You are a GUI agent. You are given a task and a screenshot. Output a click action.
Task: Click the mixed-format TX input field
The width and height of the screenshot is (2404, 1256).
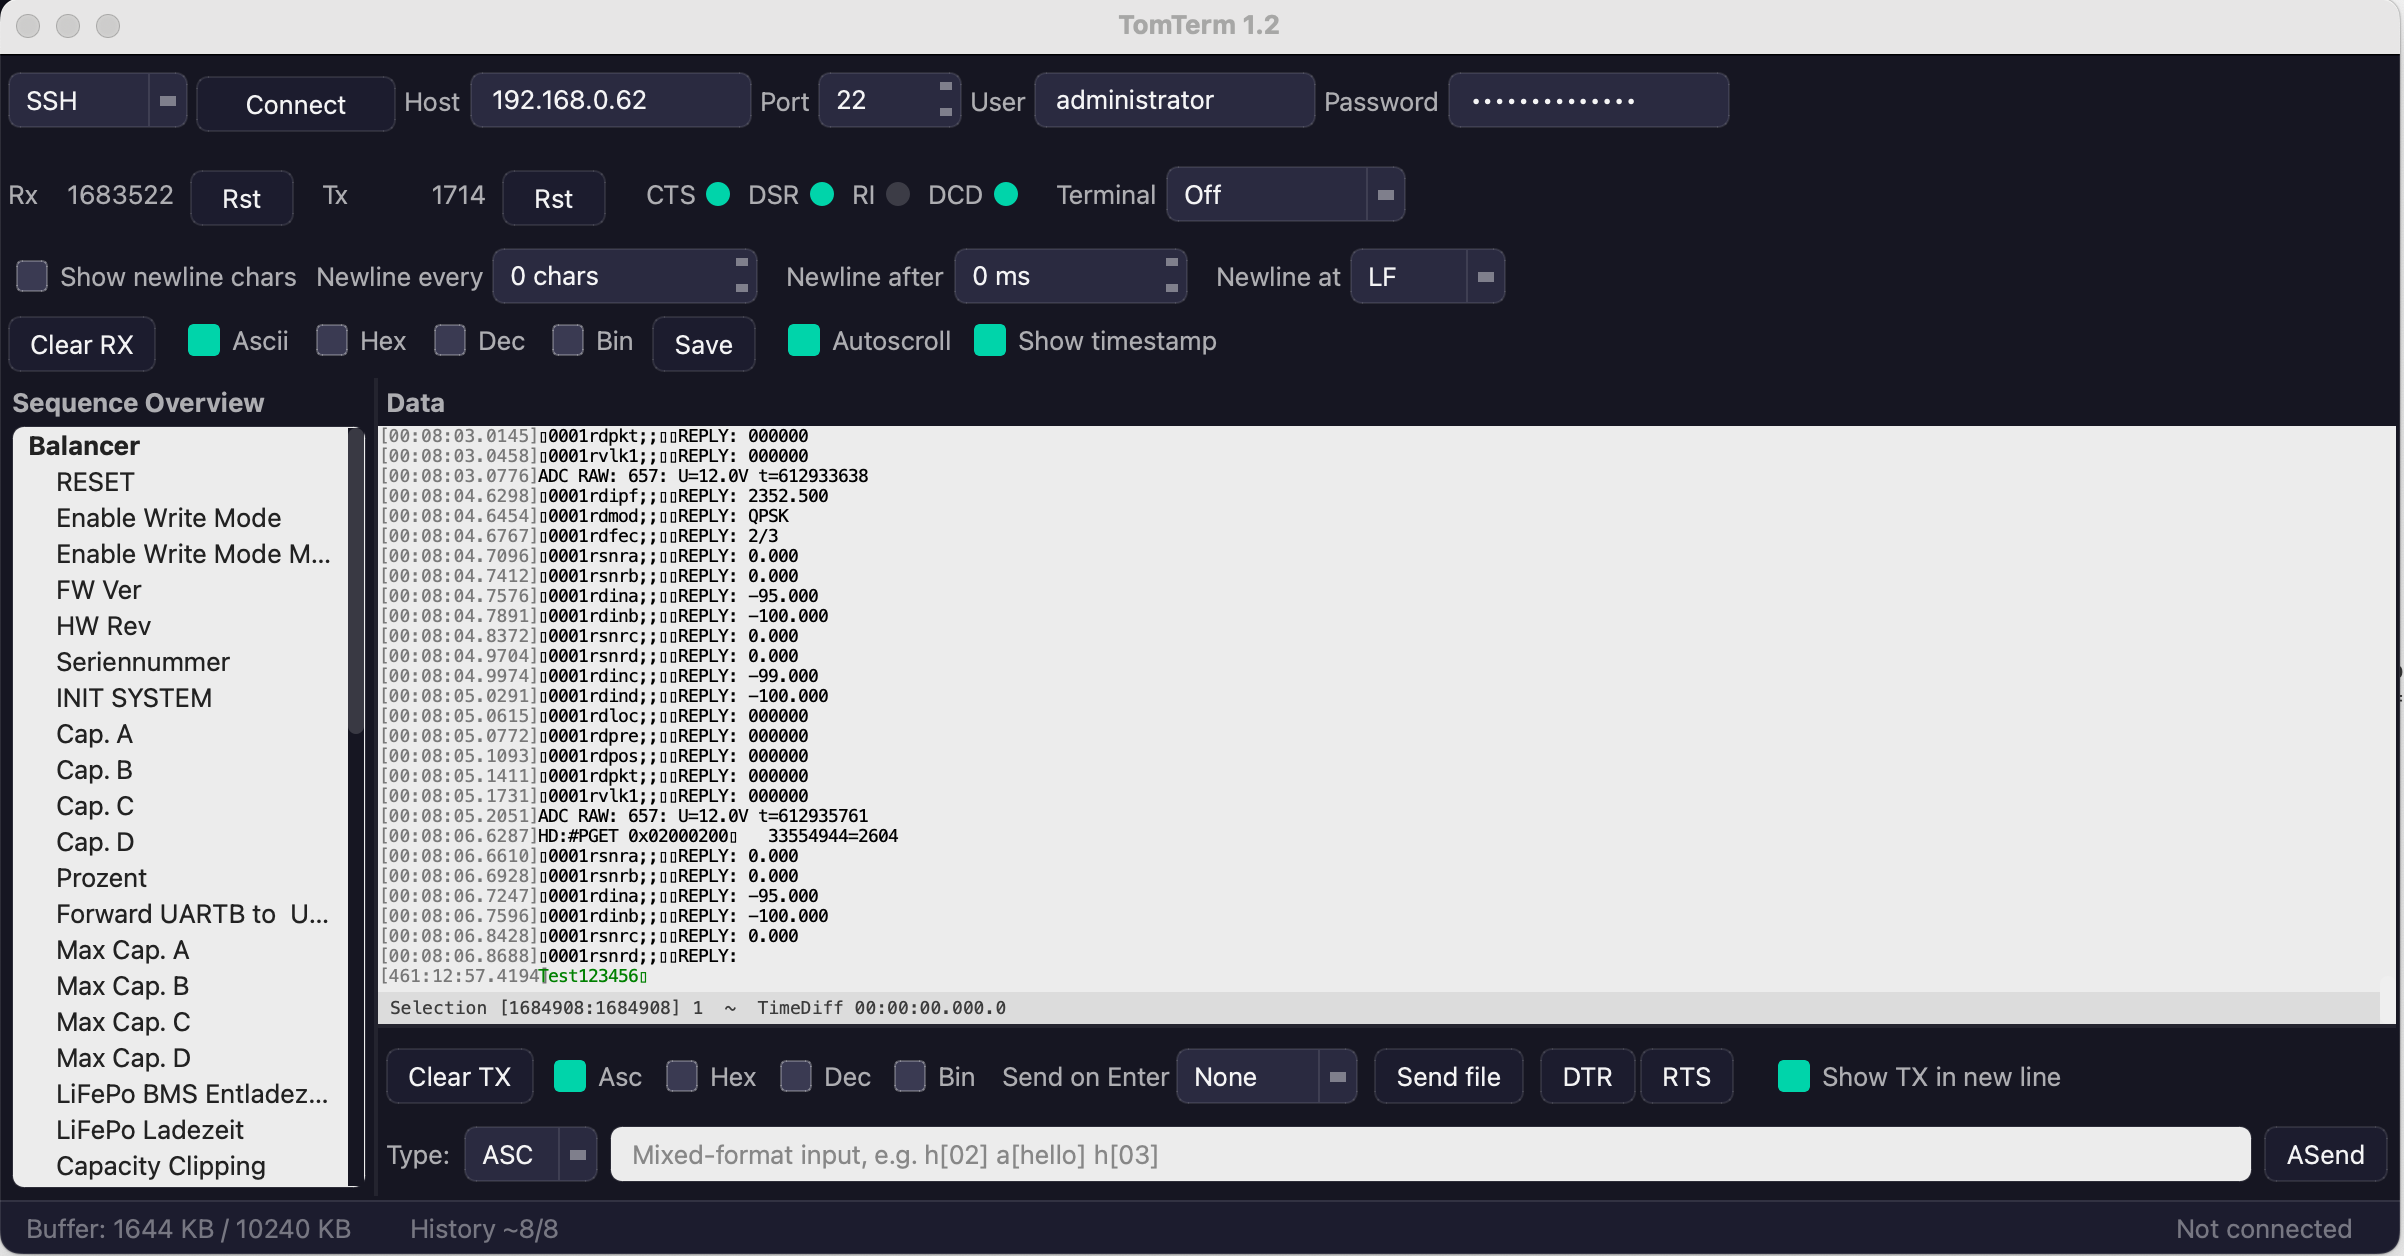[x=1430, y=1155]
